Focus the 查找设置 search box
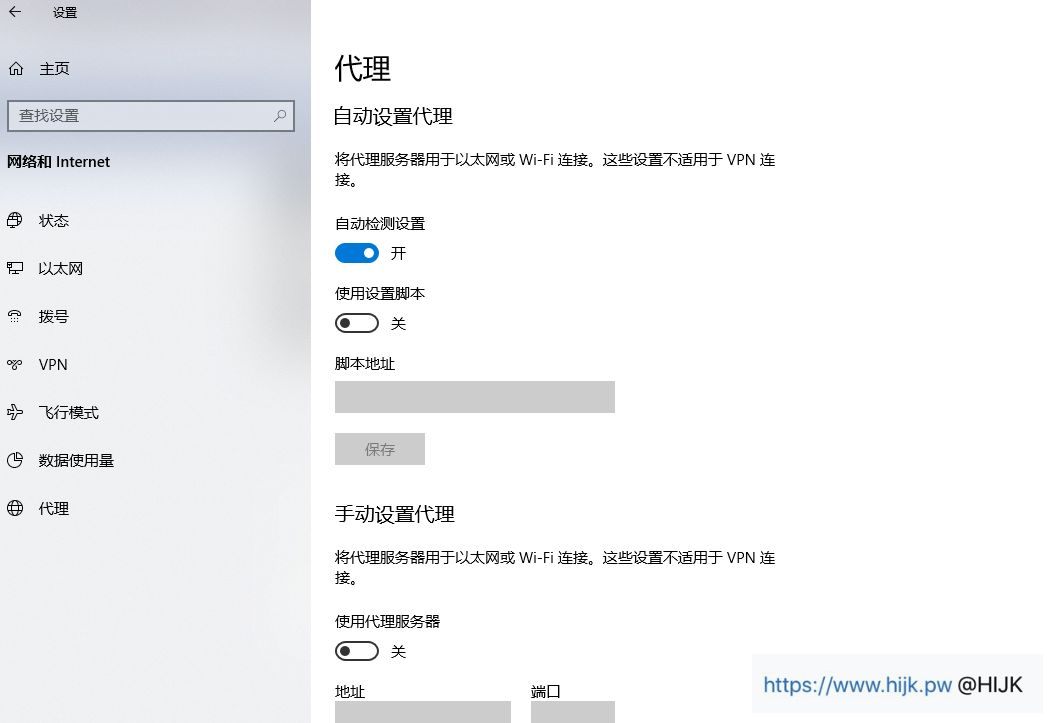Image resolution: width=1053 pixels, height=723 pixels. (x=140, y=116)
